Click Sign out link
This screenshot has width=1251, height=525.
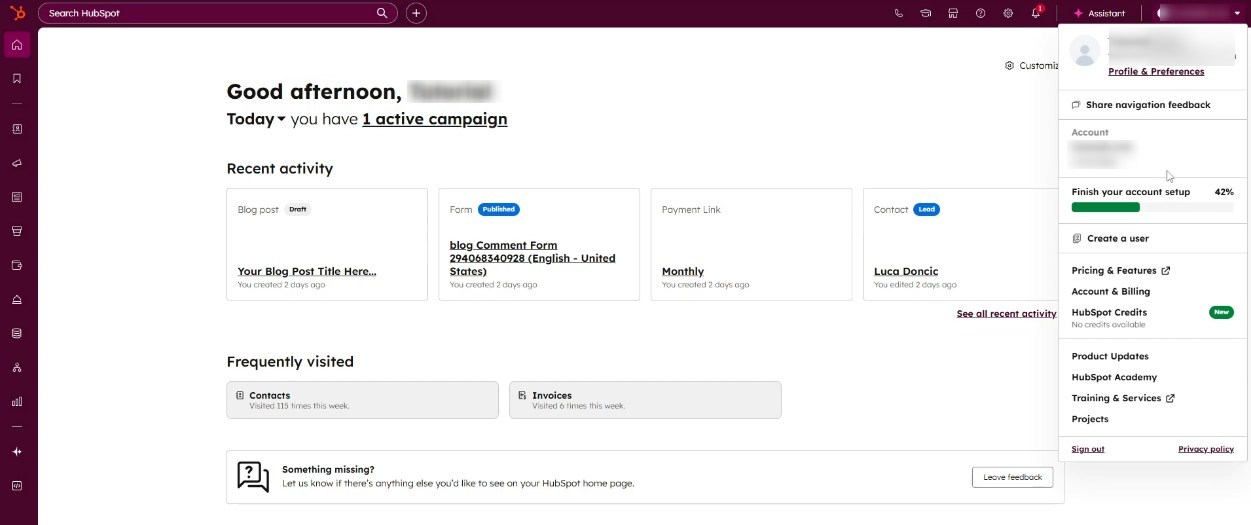[1088, 450]
